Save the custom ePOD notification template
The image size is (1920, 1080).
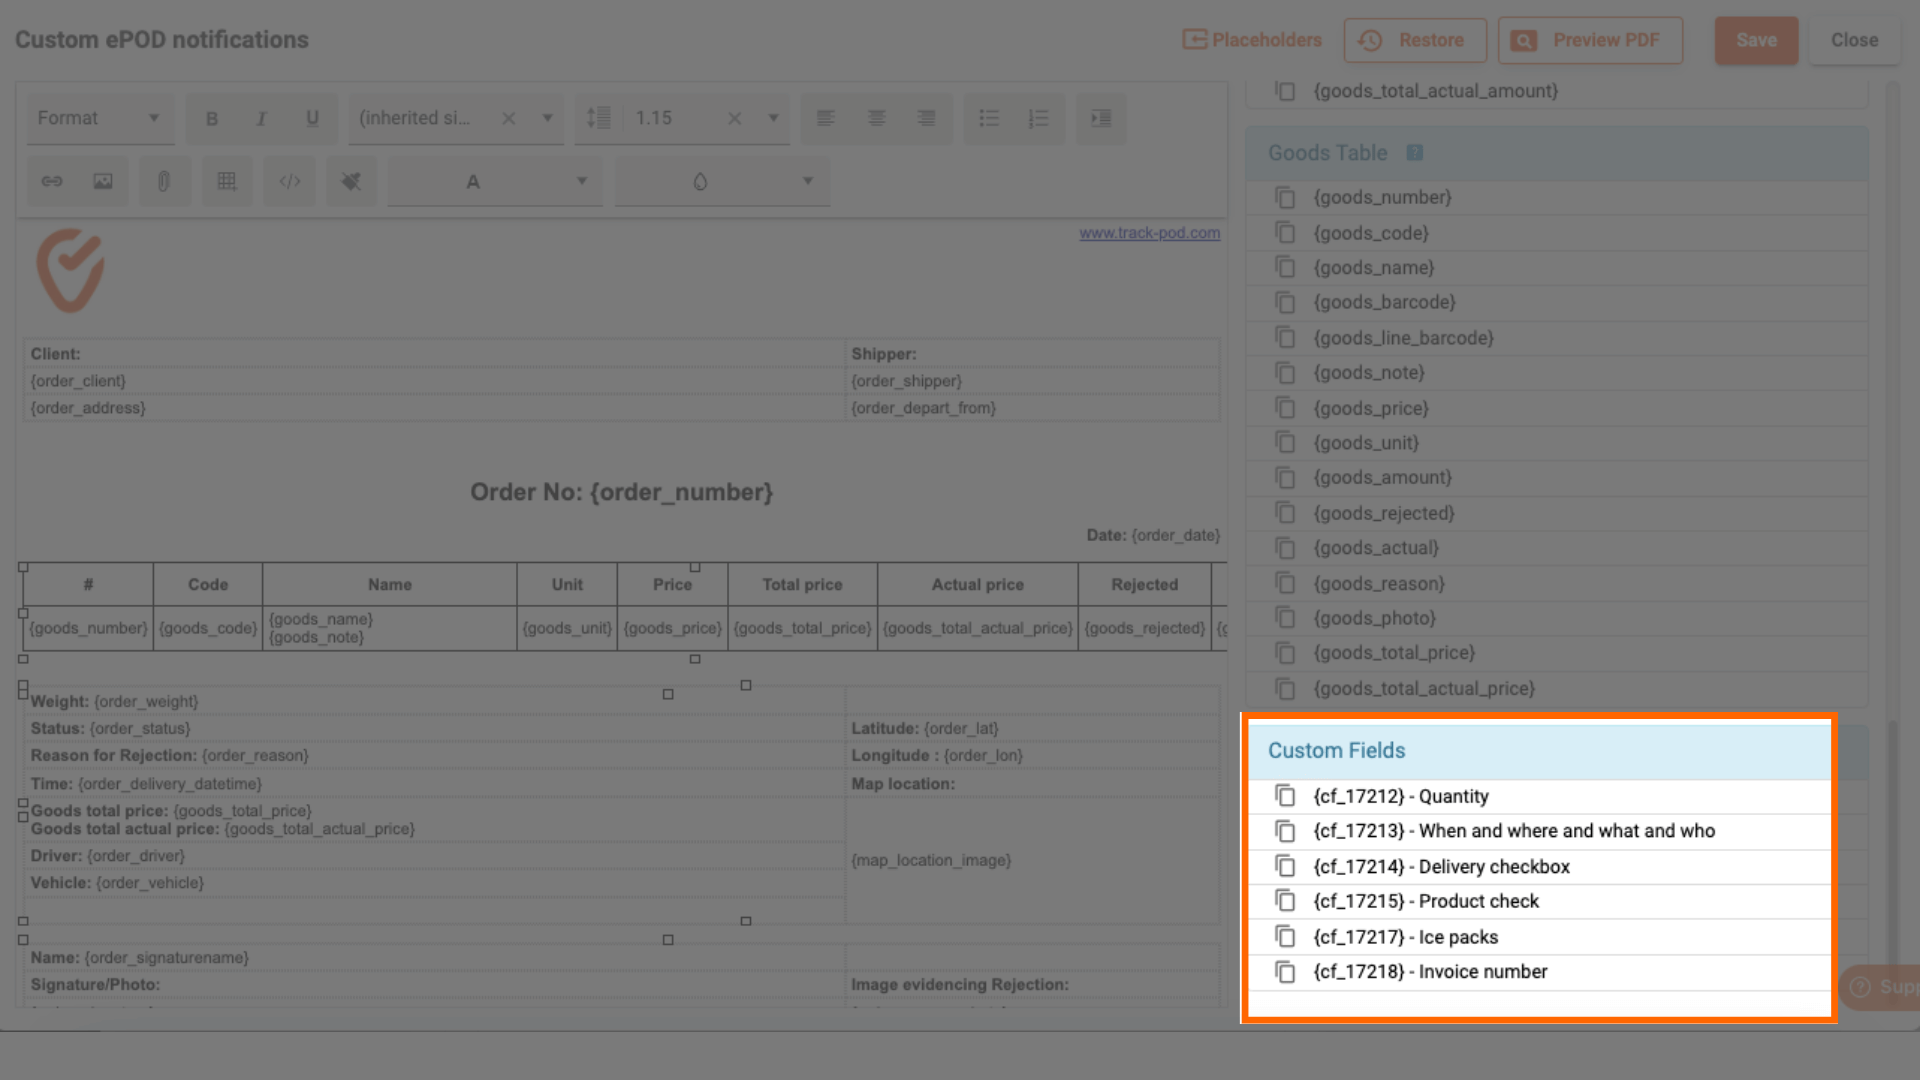pyautogui.click(x=1756, y=40)
